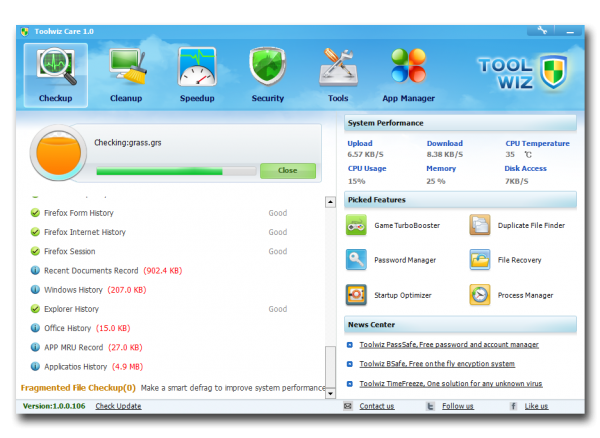Click scrollbar down arrow in results list
Screen dimensions: 600x438
330,393
